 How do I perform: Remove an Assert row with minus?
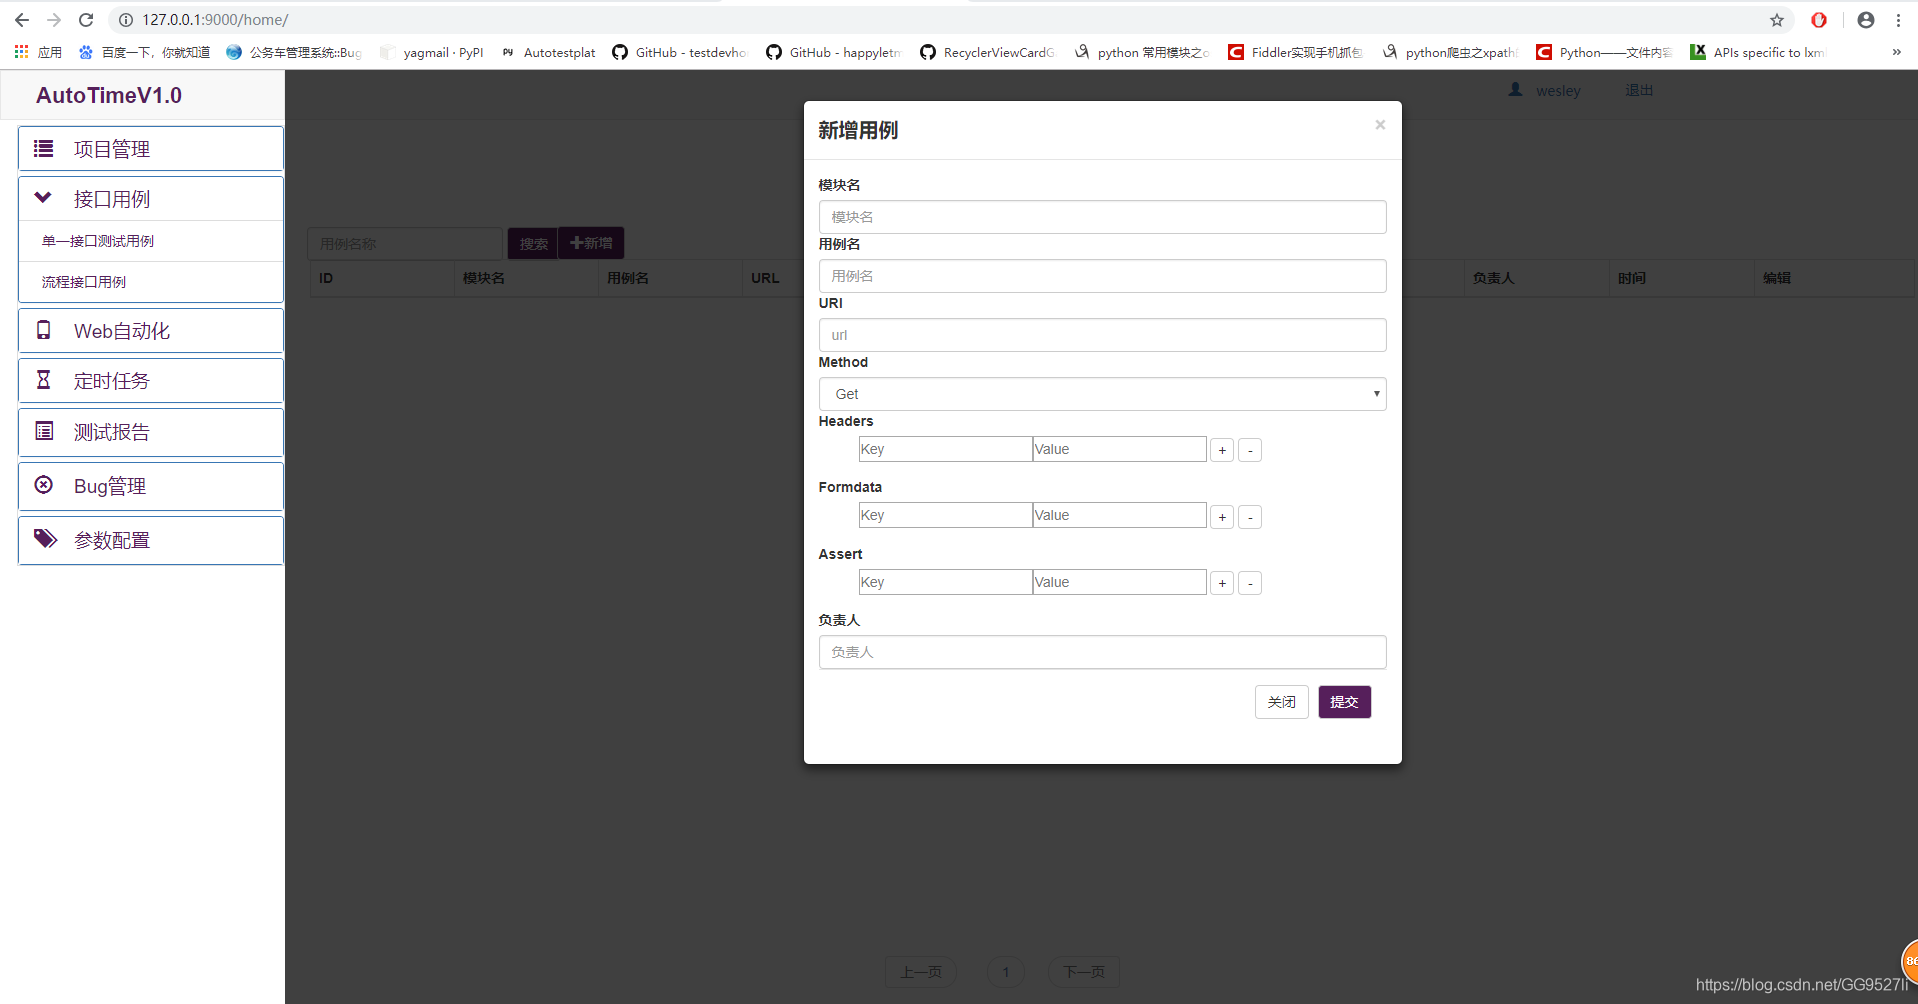coord(1250,583)
